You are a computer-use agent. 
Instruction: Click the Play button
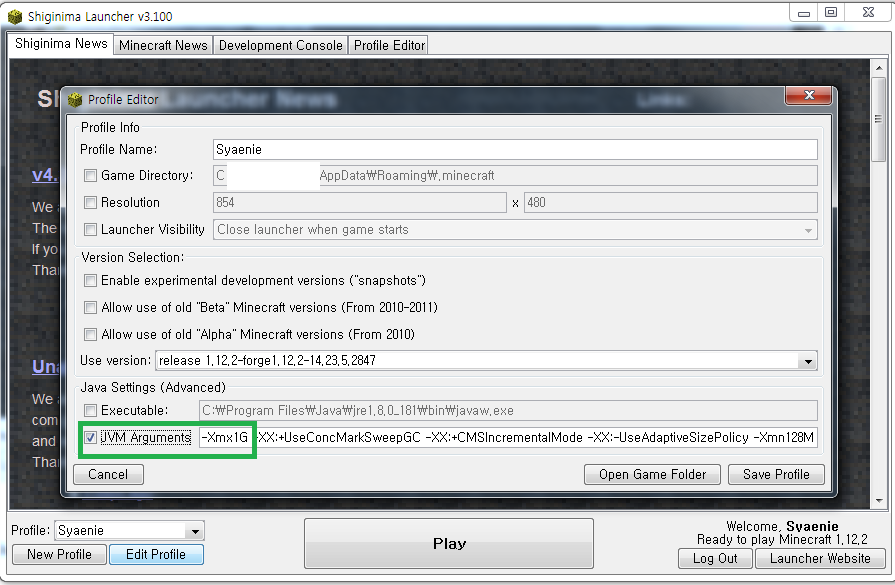[x=449, y=543]
